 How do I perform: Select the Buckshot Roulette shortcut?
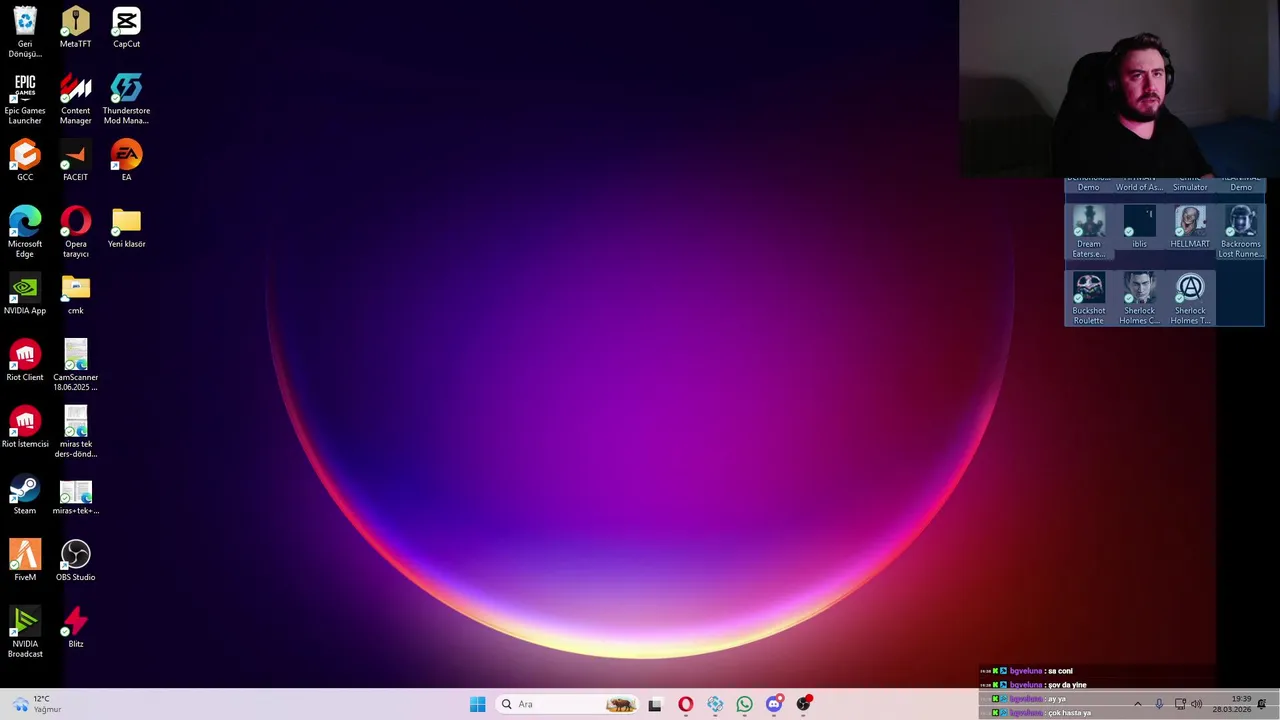point(1088,299)
